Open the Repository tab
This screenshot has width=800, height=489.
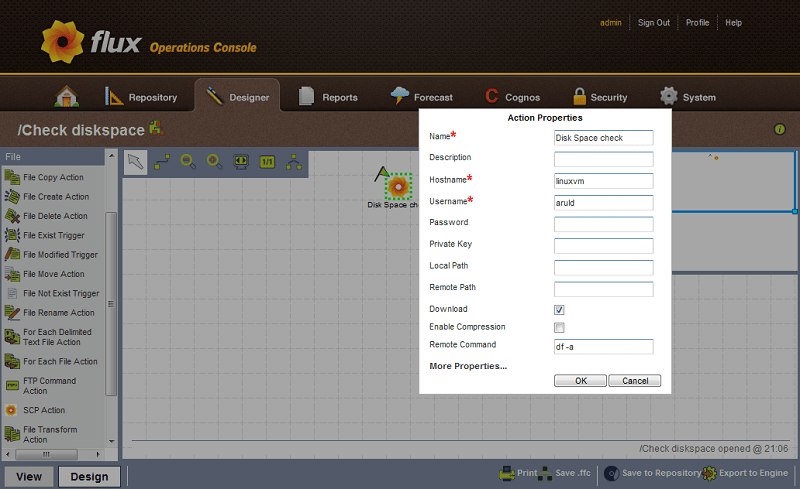pos(141,97)
